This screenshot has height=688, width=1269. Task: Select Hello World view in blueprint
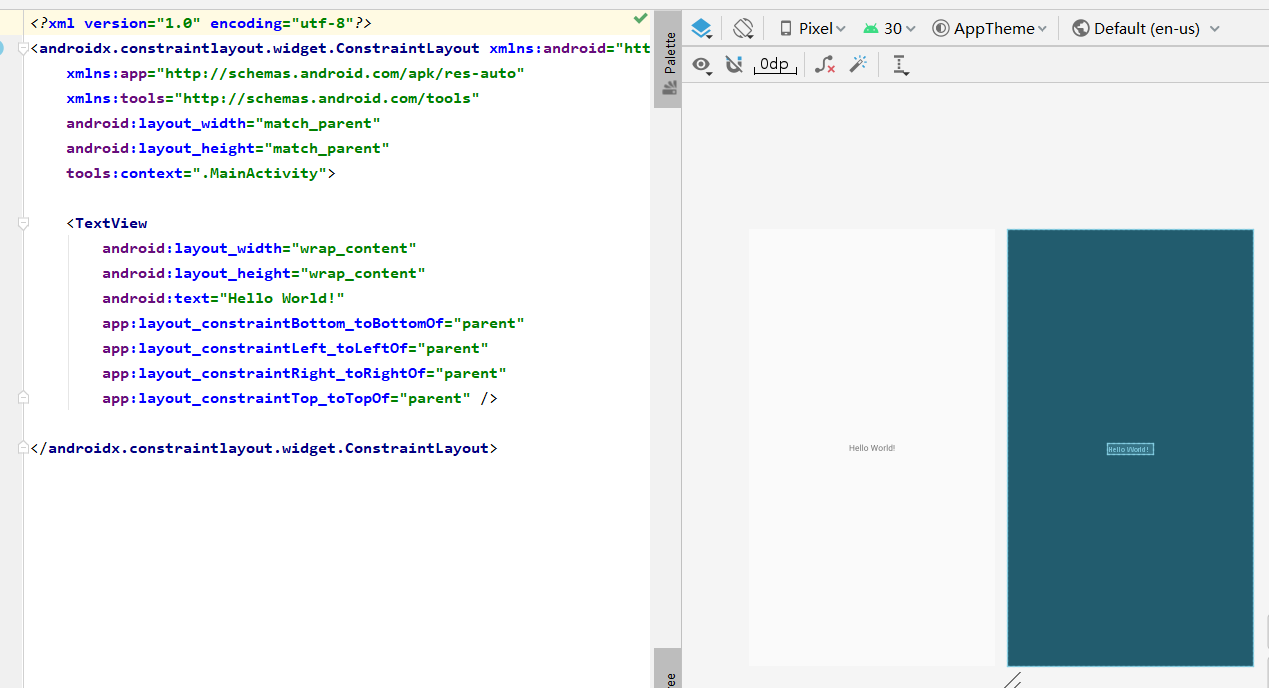1130,449
